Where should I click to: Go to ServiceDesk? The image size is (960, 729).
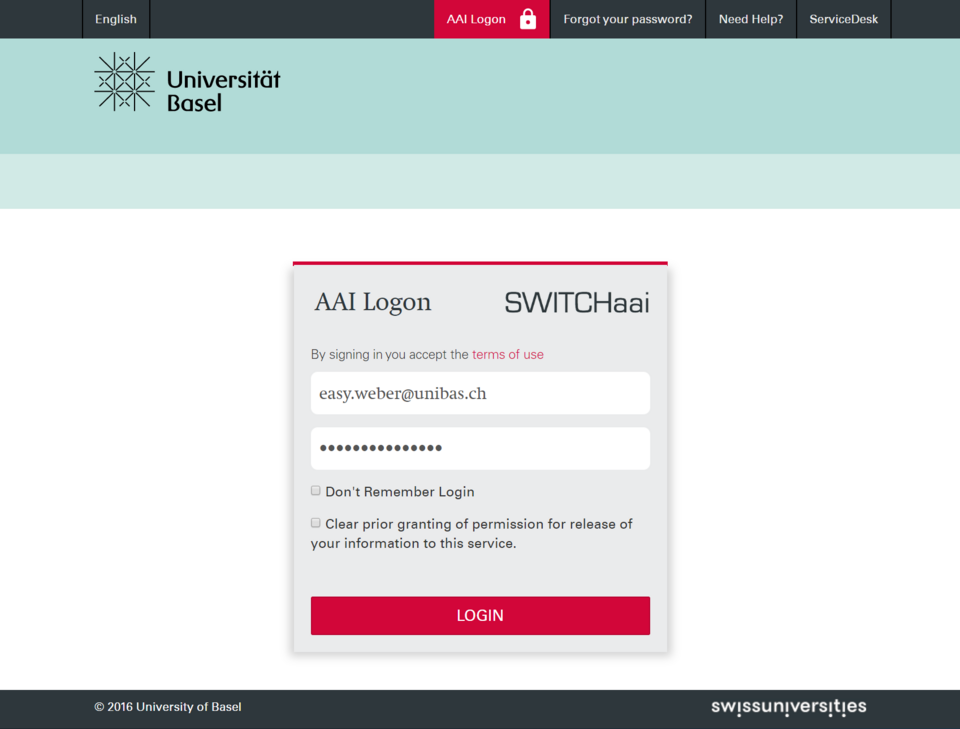[x=844, y=19]
